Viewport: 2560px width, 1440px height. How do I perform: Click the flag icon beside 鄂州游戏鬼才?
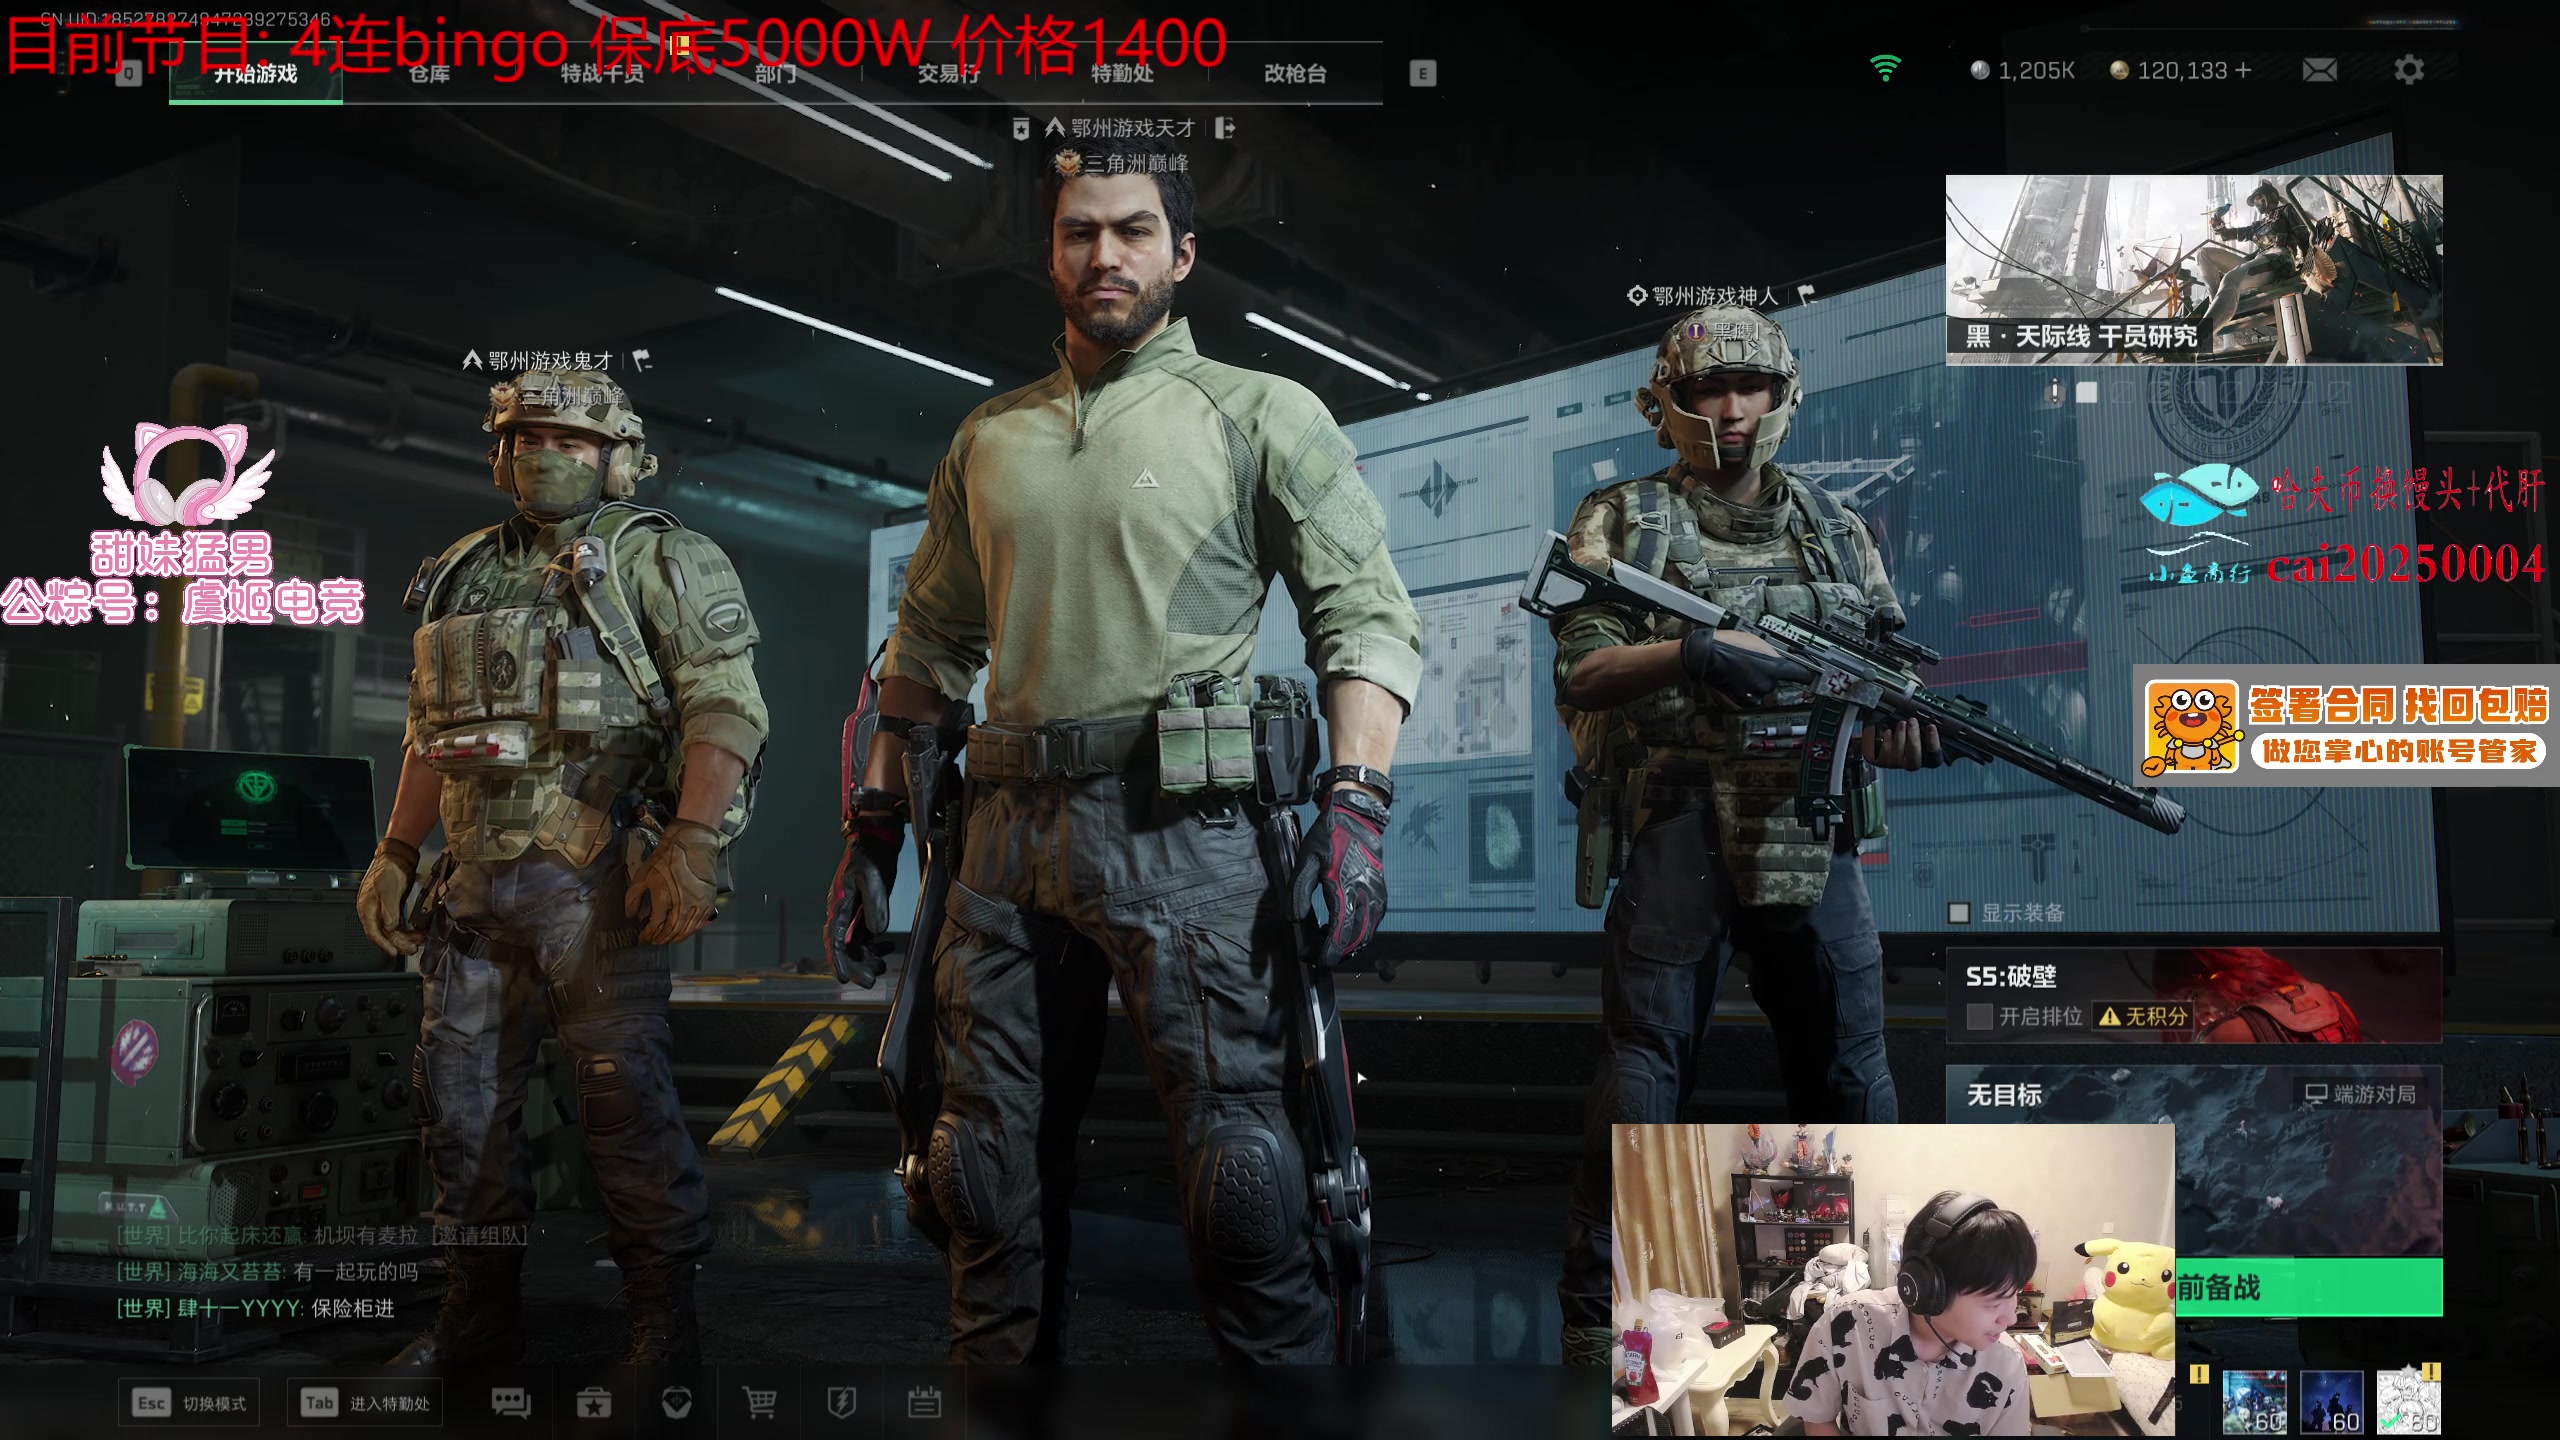pos(642,360)
